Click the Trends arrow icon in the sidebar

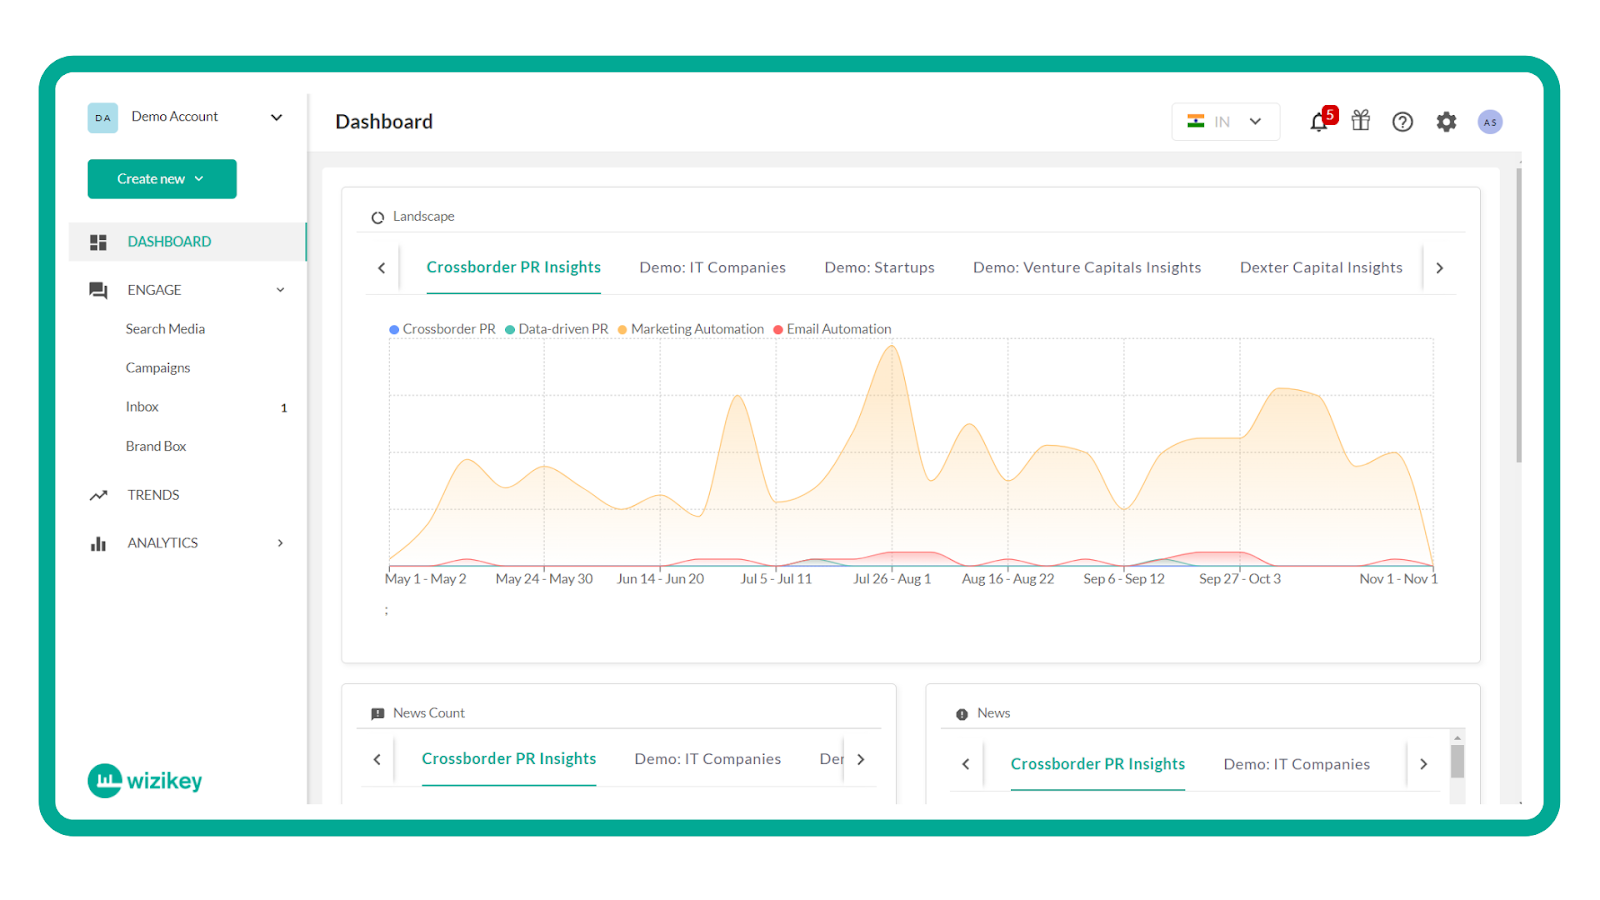pos(98,495)
